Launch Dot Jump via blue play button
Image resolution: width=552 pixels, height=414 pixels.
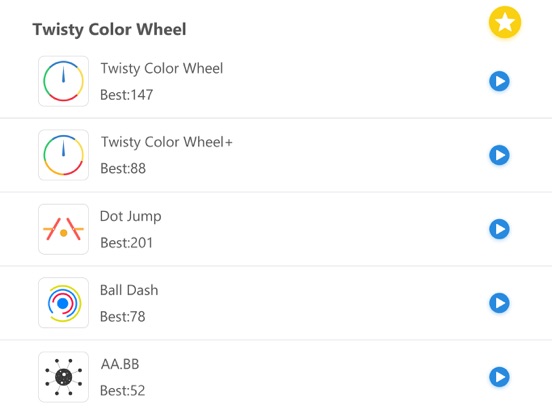[x=499, y=229]
